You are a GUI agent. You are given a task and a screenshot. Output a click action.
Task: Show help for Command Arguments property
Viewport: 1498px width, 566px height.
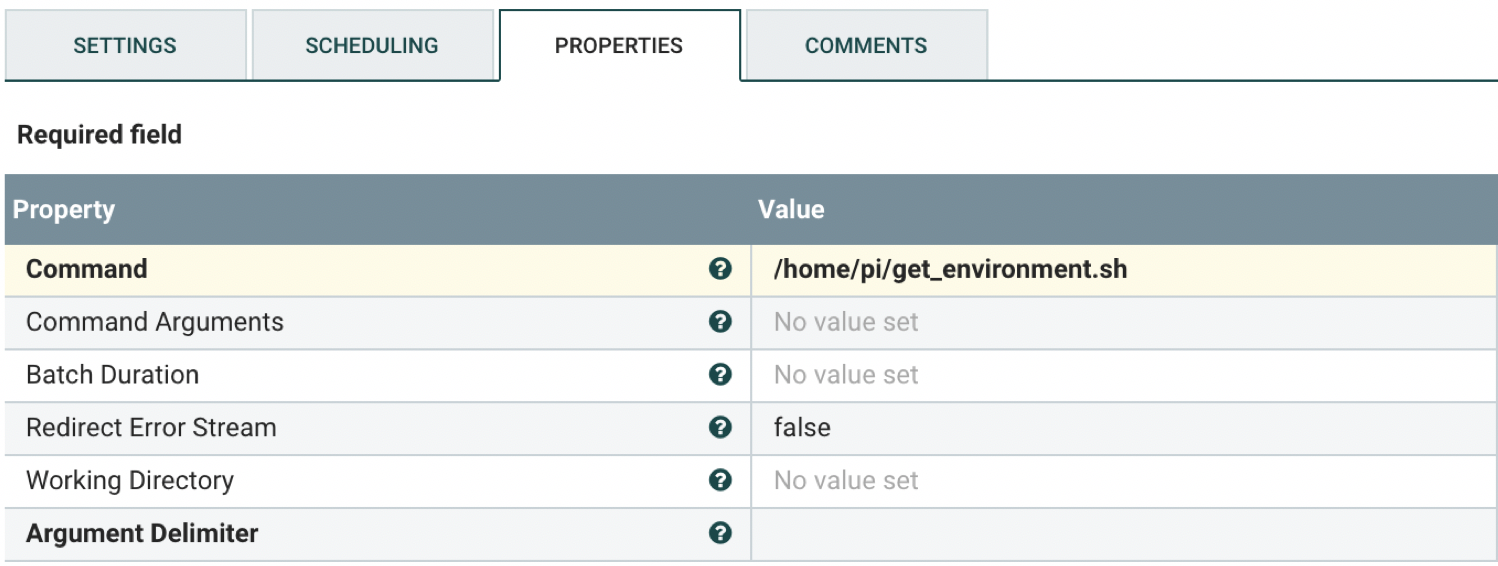(719, 322)
